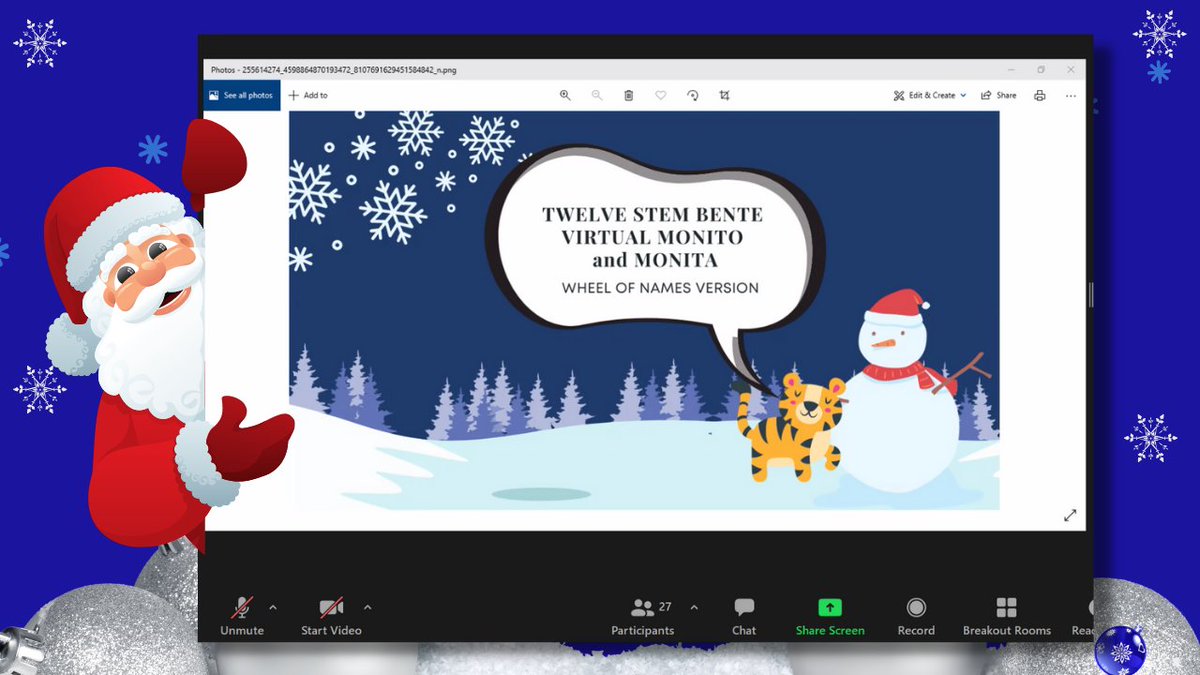This screenshot has width=1200, height=675.
Task: Click See all photos in Photos app
Action: [x=242, y=95]
